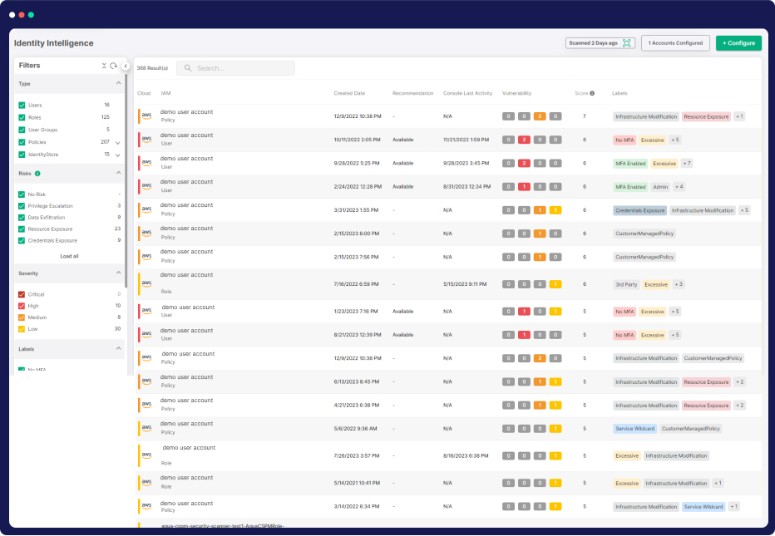
Task: Toggle the Privilege Escalation risk checkbox
Action: tap(22, 205)
